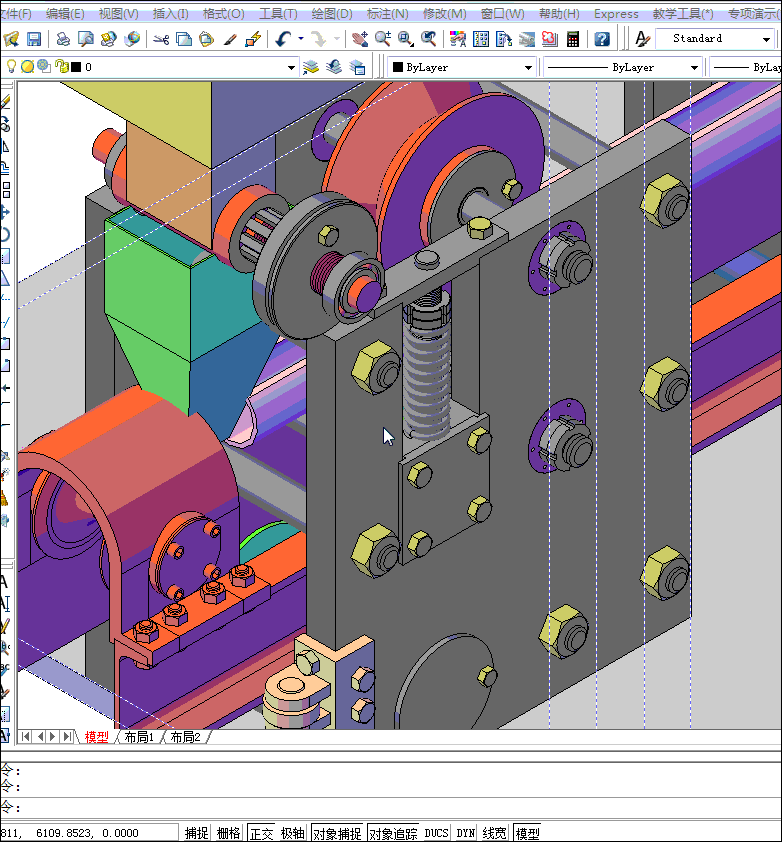Click the blue Help question mark
782x842 pixels.
602,39
